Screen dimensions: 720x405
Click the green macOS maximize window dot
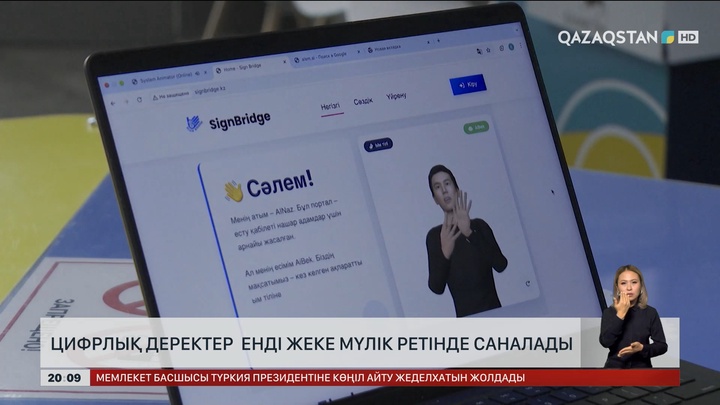point(121,83)
